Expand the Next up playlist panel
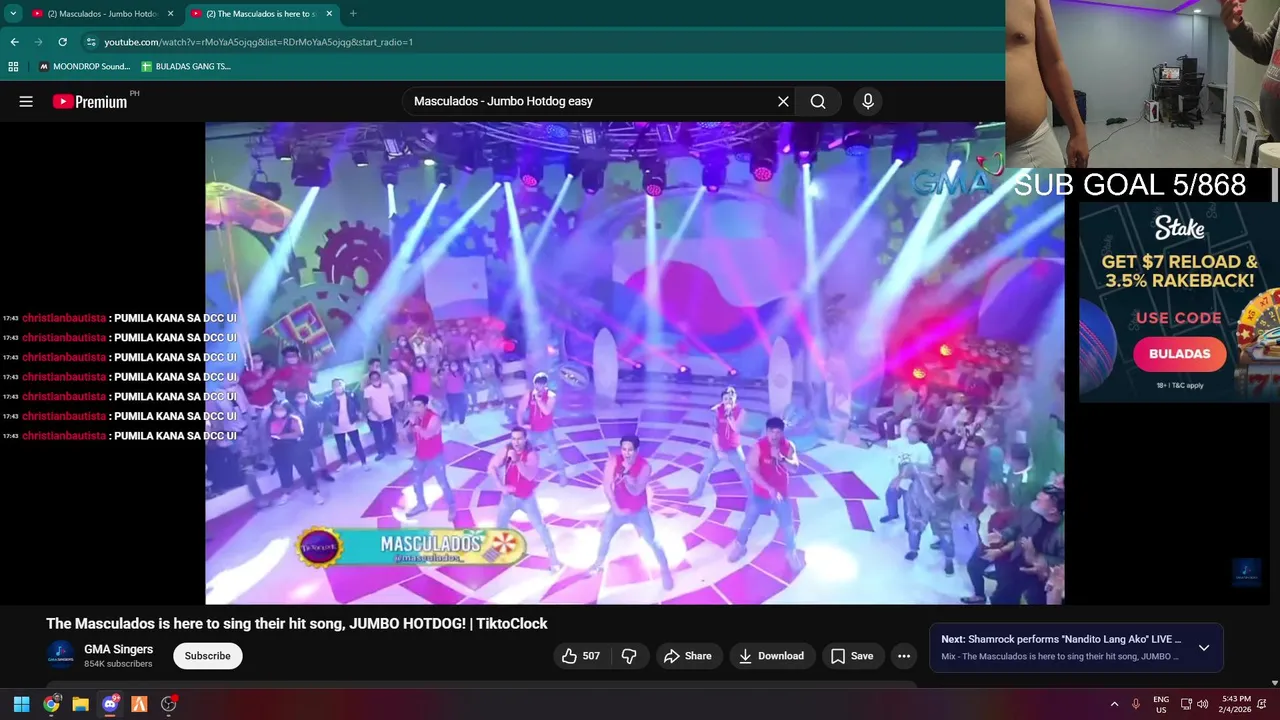Screen dimensions: 1280x720 1204,648
